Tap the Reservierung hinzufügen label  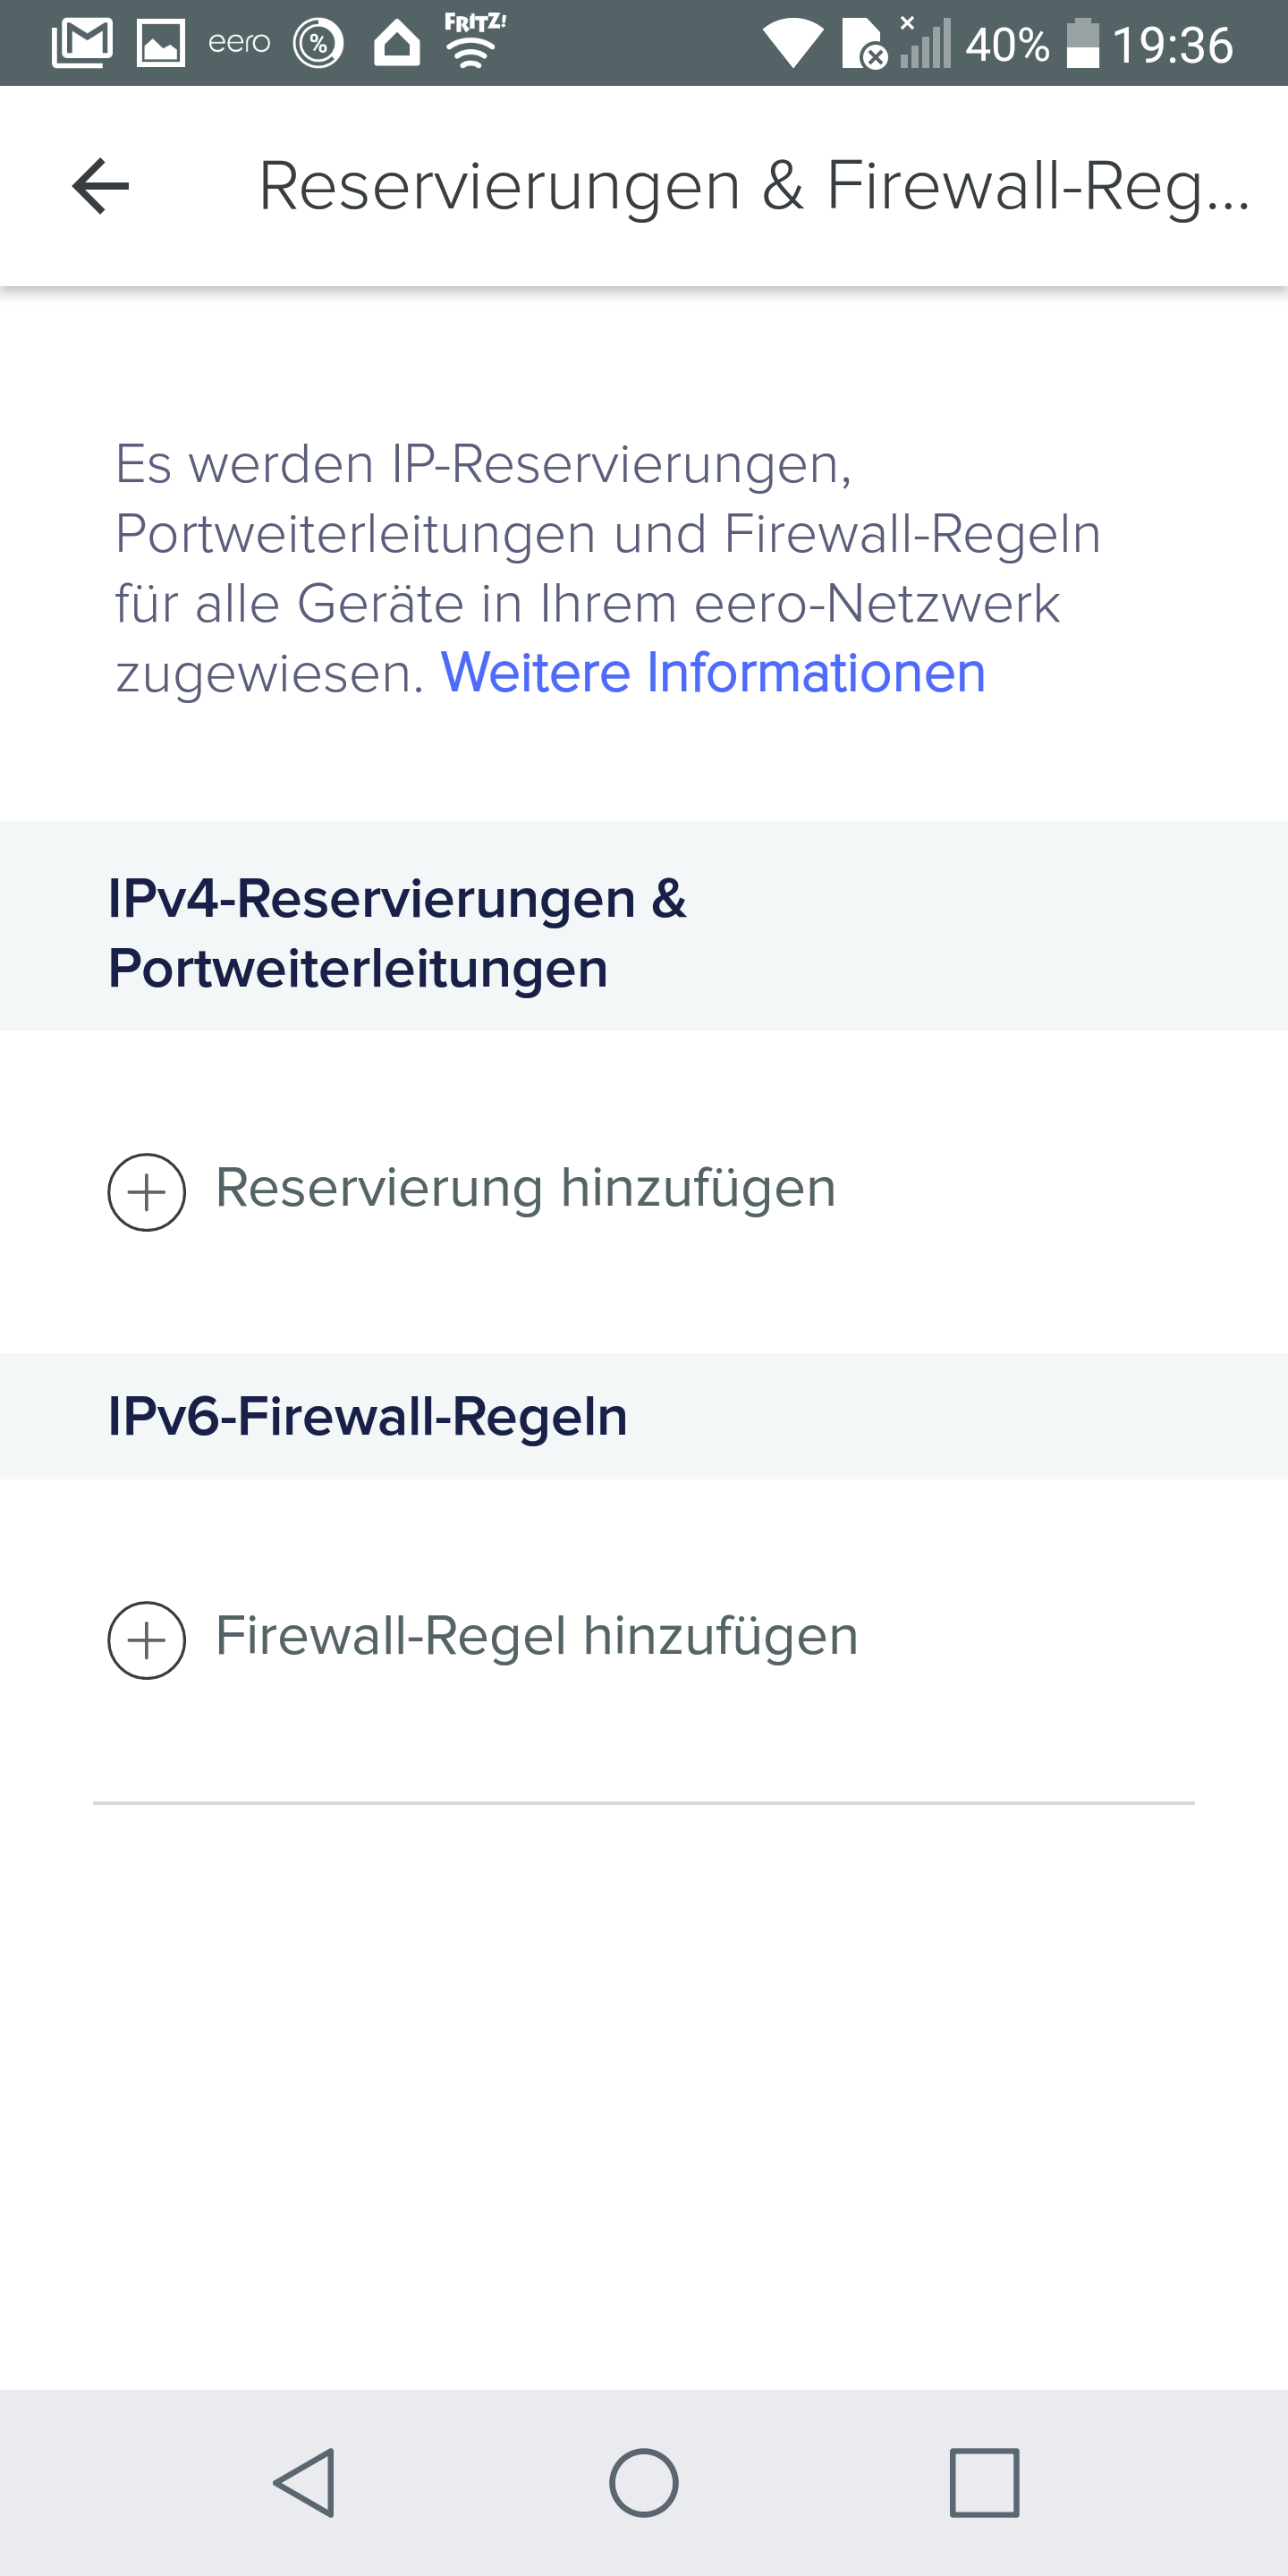click(x=525, y=1188)
